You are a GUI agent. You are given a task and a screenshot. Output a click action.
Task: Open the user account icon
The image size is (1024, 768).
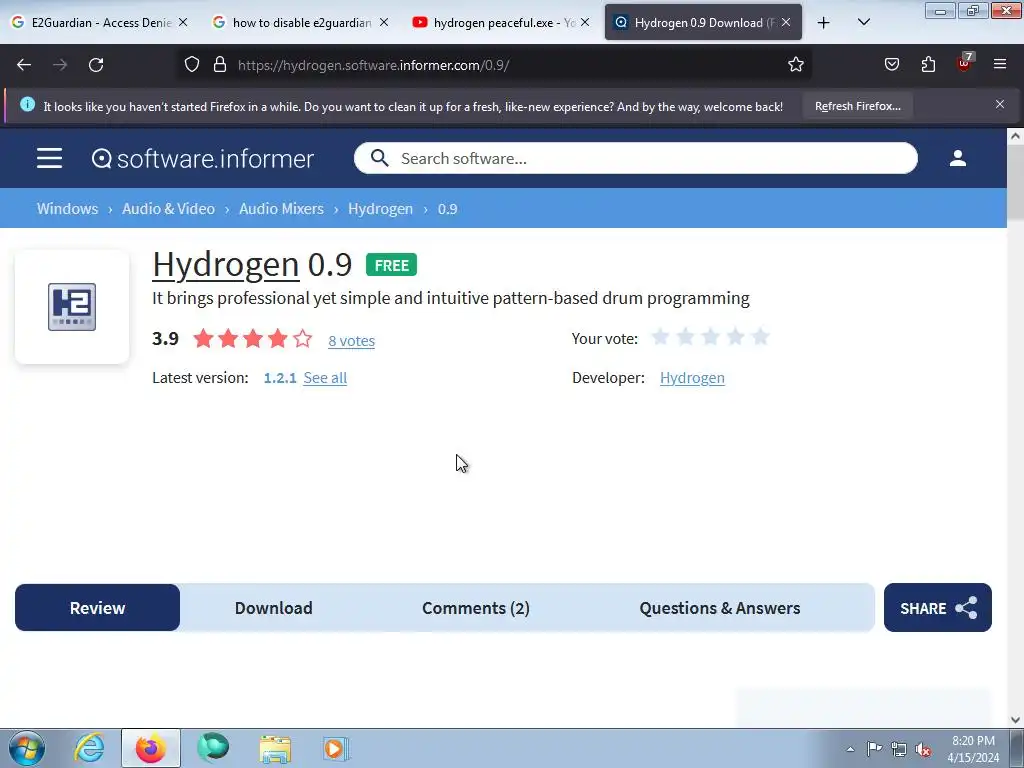(958, 158)
